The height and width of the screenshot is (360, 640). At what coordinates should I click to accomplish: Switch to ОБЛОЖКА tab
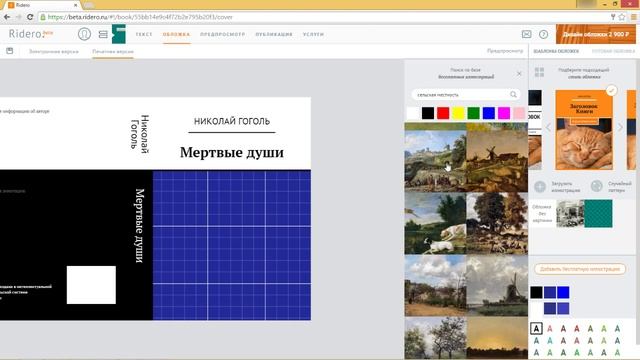176,34
